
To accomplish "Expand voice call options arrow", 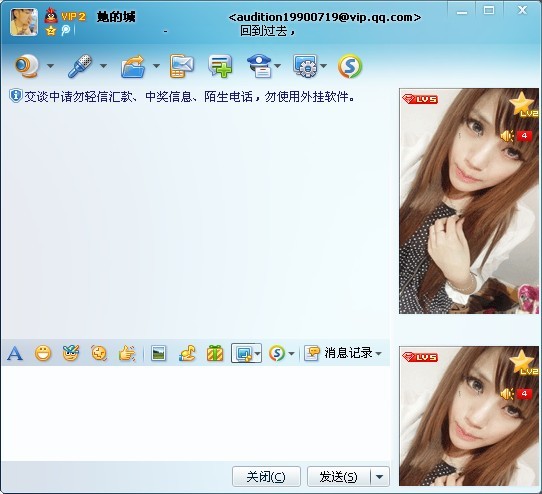I will pyautogui.click(x=103, y=66).
